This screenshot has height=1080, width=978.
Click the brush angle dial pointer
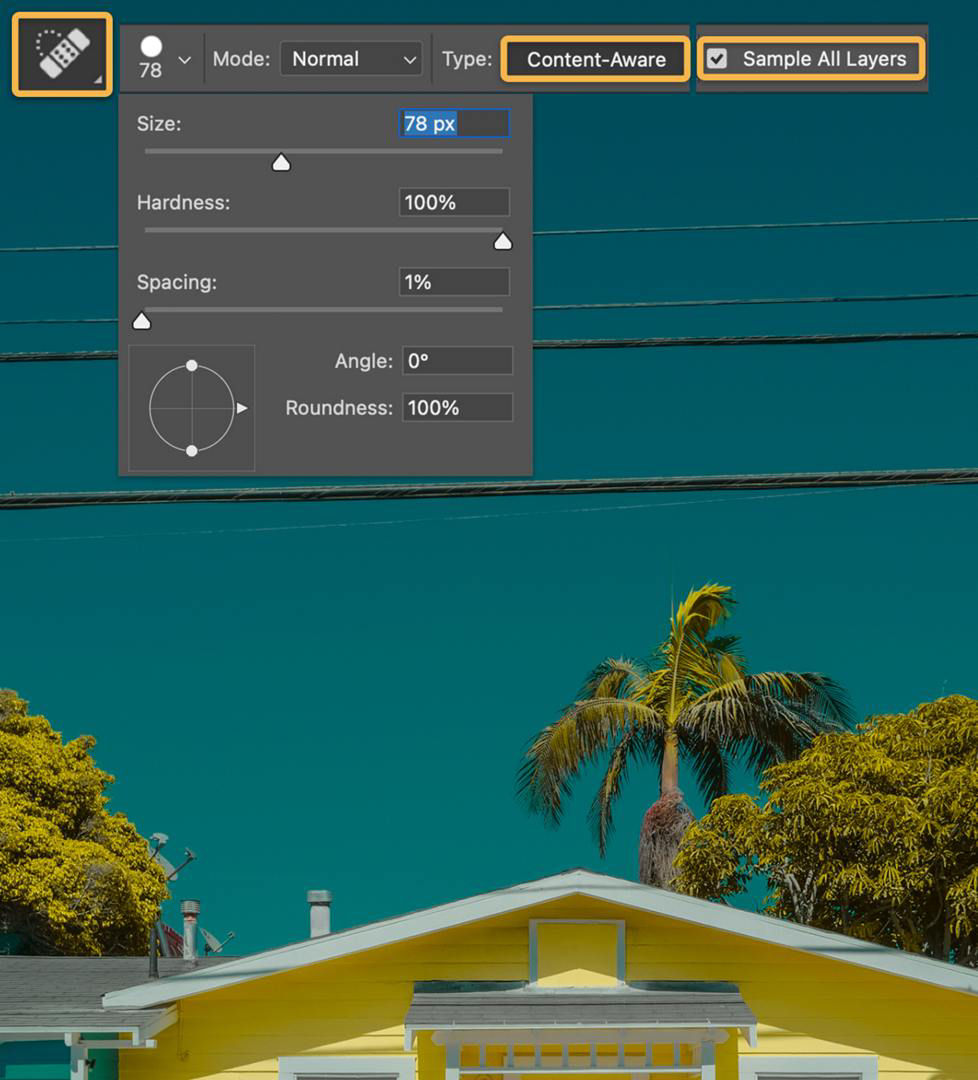pos(244,407)
